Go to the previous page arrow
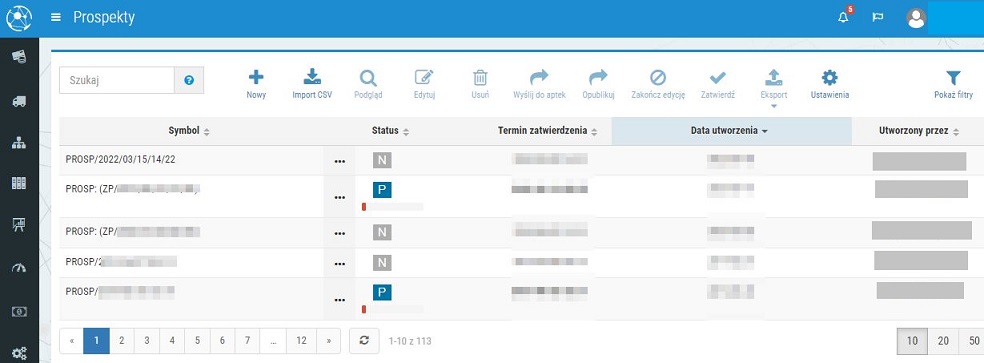 point(72,340)
